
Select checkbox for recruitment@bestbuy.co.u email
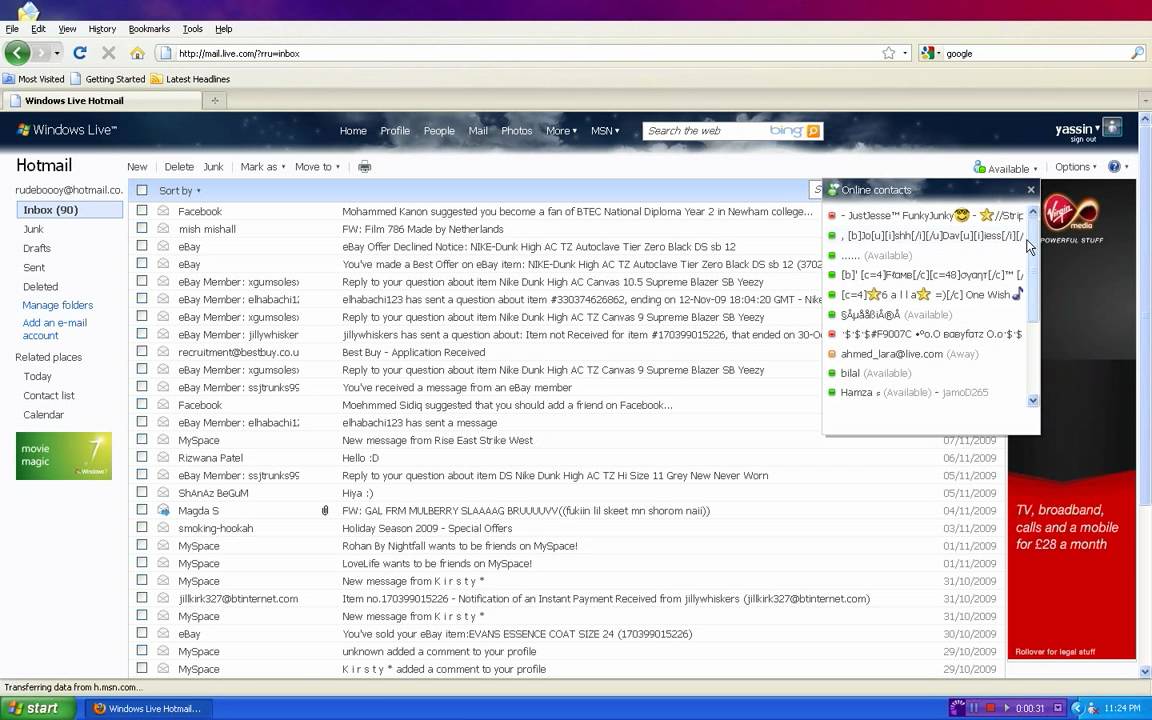tap(142, 351)
